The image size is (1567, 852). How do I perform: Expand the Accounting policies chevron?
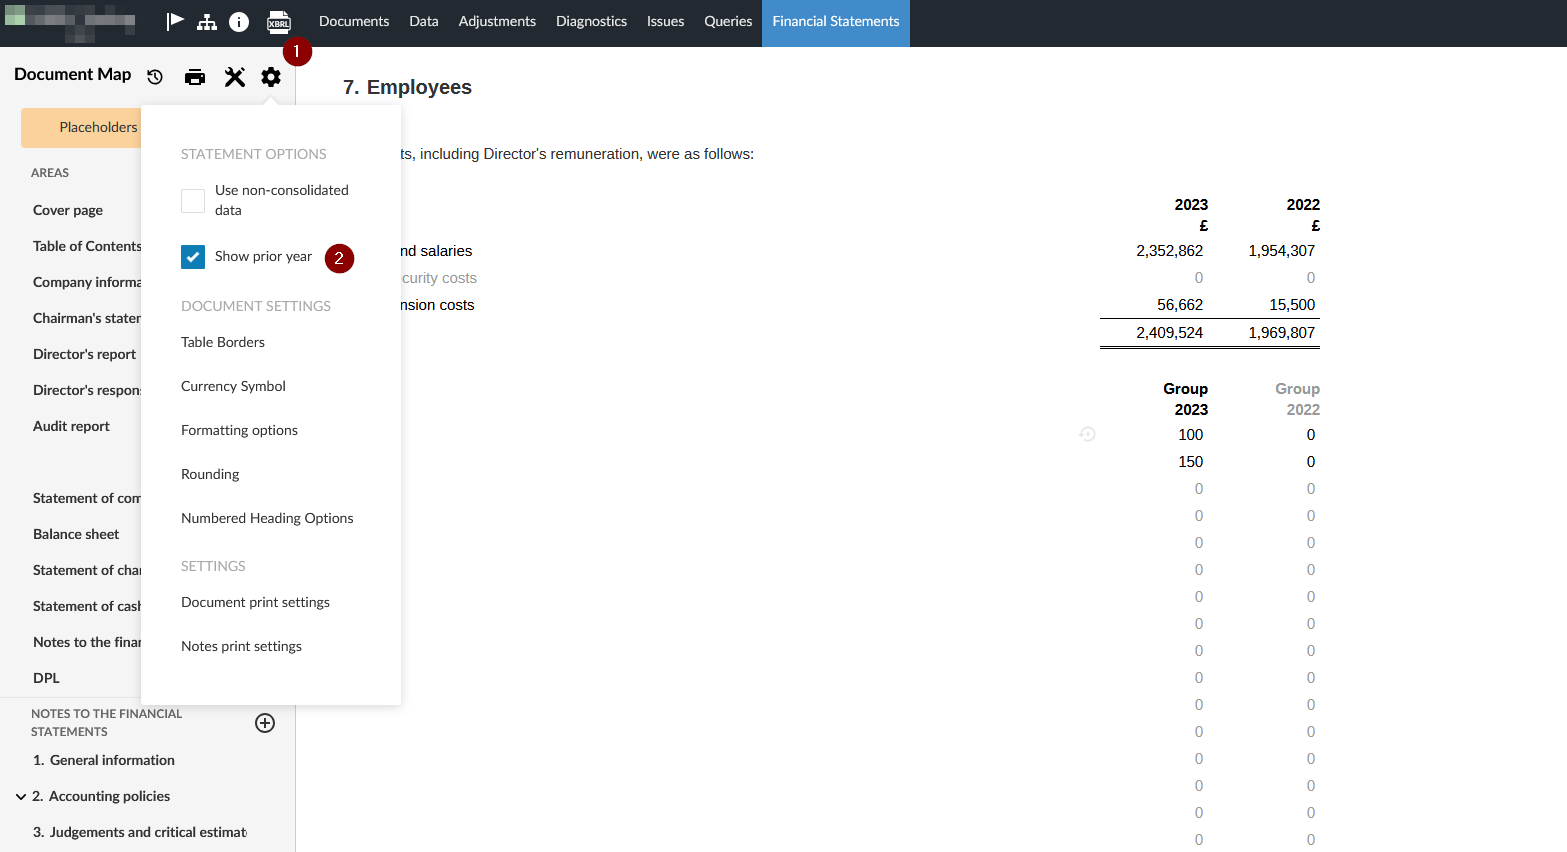click(21, 797)
